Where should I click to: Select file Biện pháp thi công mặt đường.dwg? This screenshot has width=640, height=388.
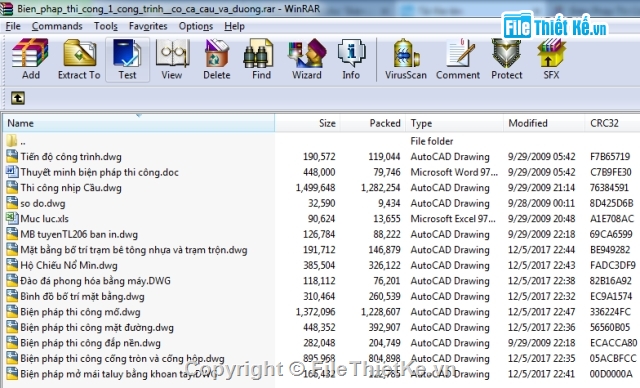point(97,327)
